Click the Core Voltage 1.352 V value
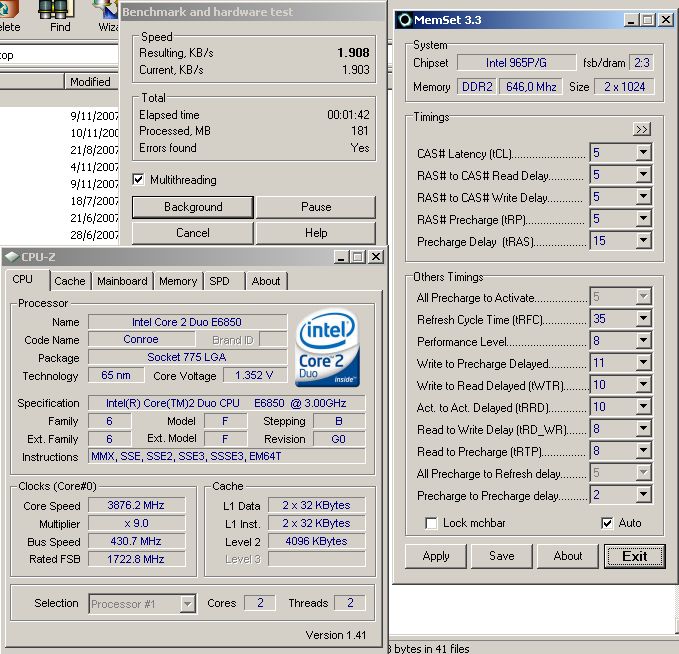Viewport: 679px width, 654px height. point(255,375)
